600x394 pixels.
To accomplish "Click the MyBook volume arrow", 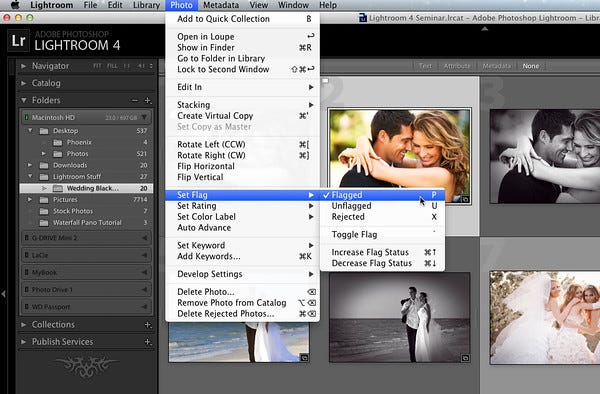I will pos(145,272).
